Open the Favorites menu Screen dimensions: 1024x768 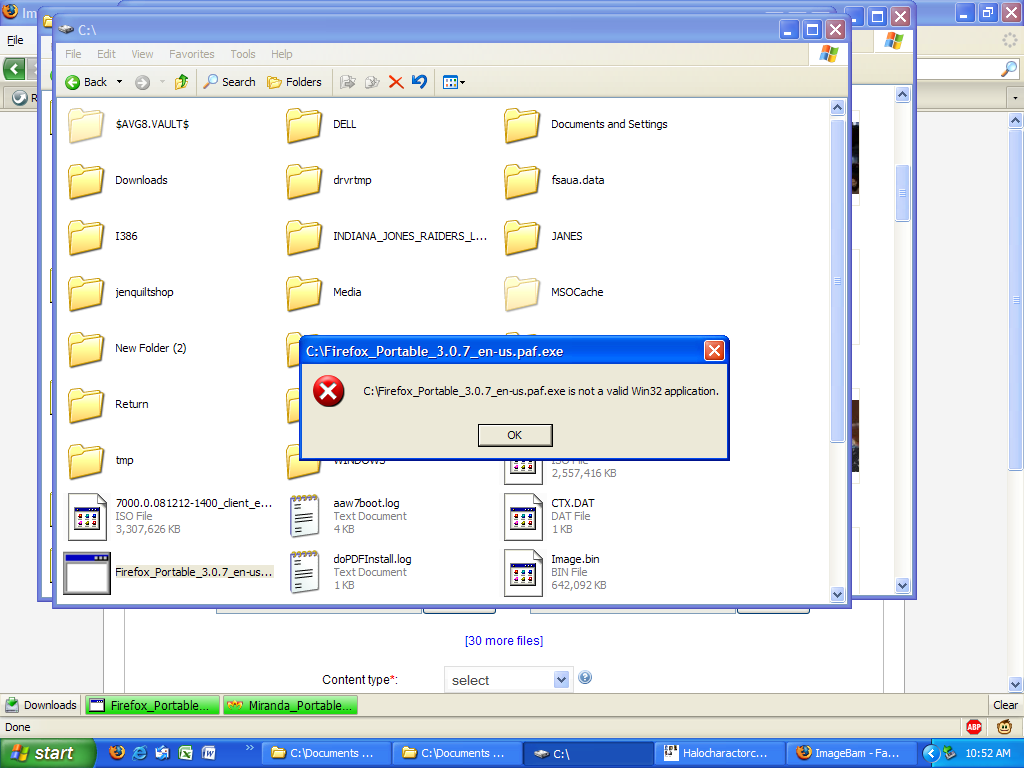191,54
